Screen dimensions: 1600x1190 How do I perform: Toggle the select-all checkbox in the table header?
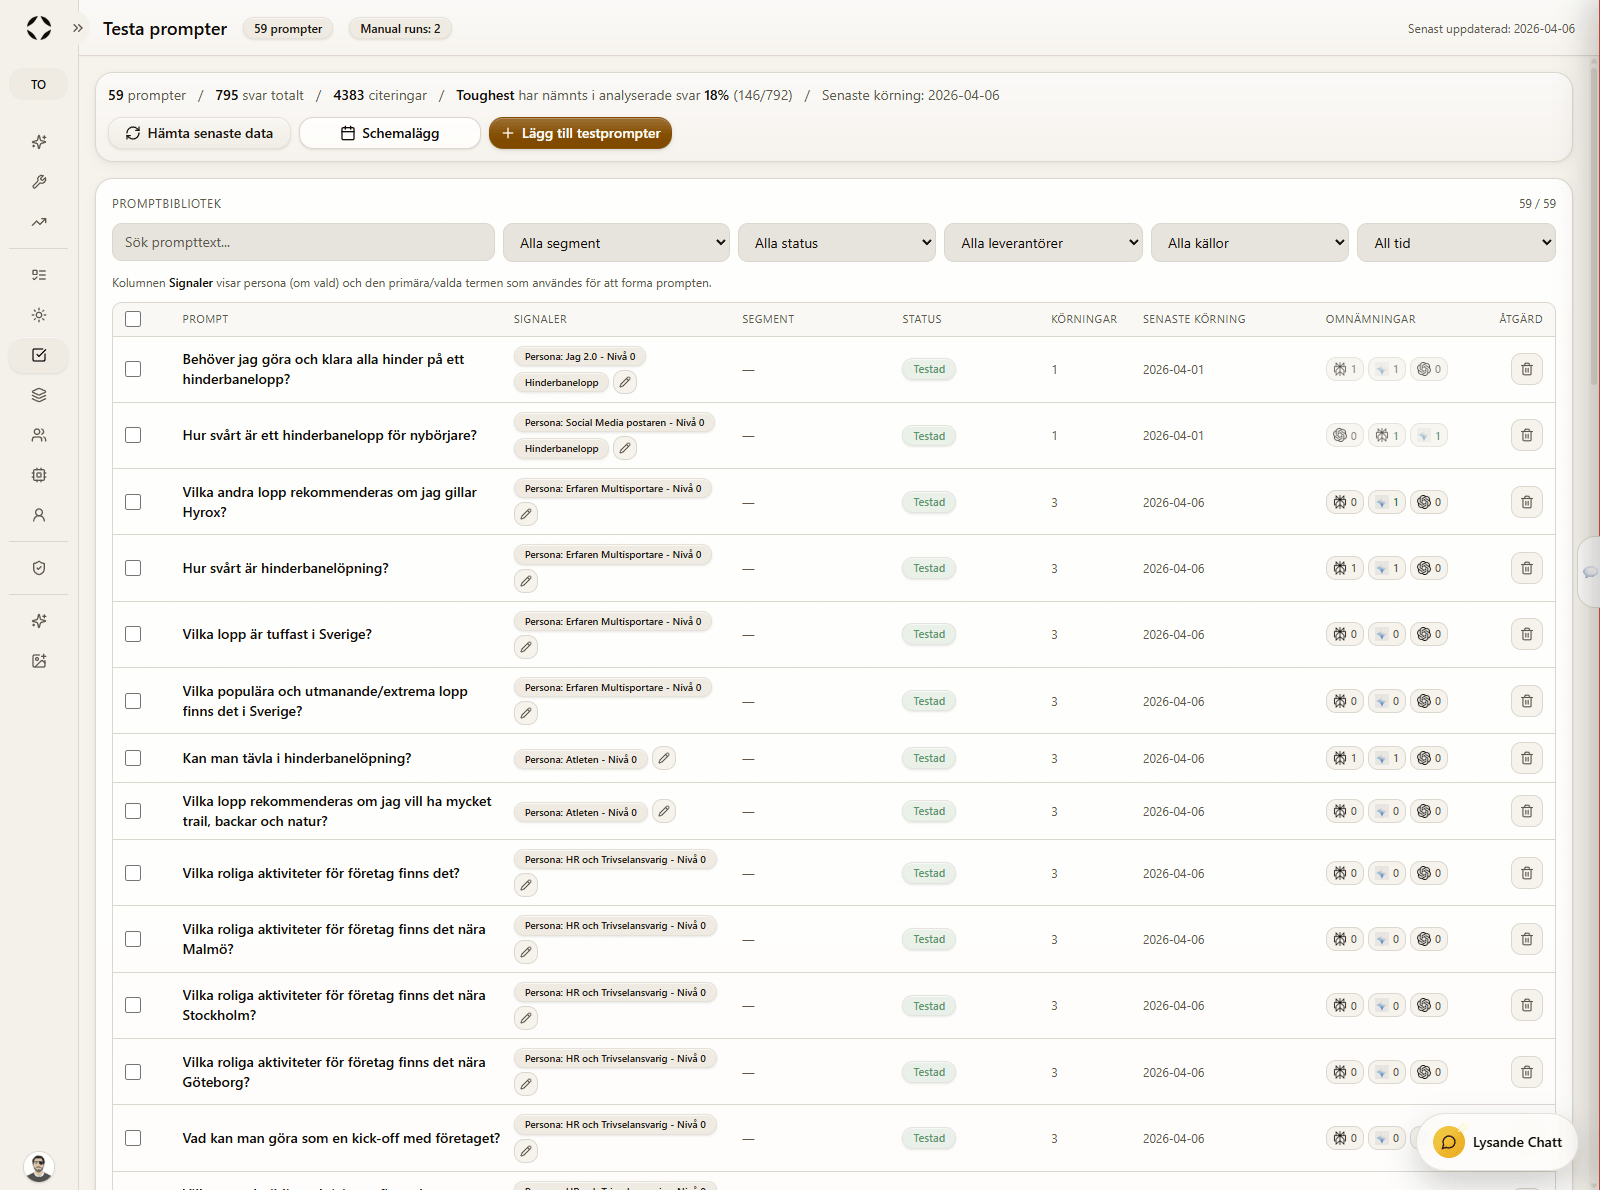point(133,319)
